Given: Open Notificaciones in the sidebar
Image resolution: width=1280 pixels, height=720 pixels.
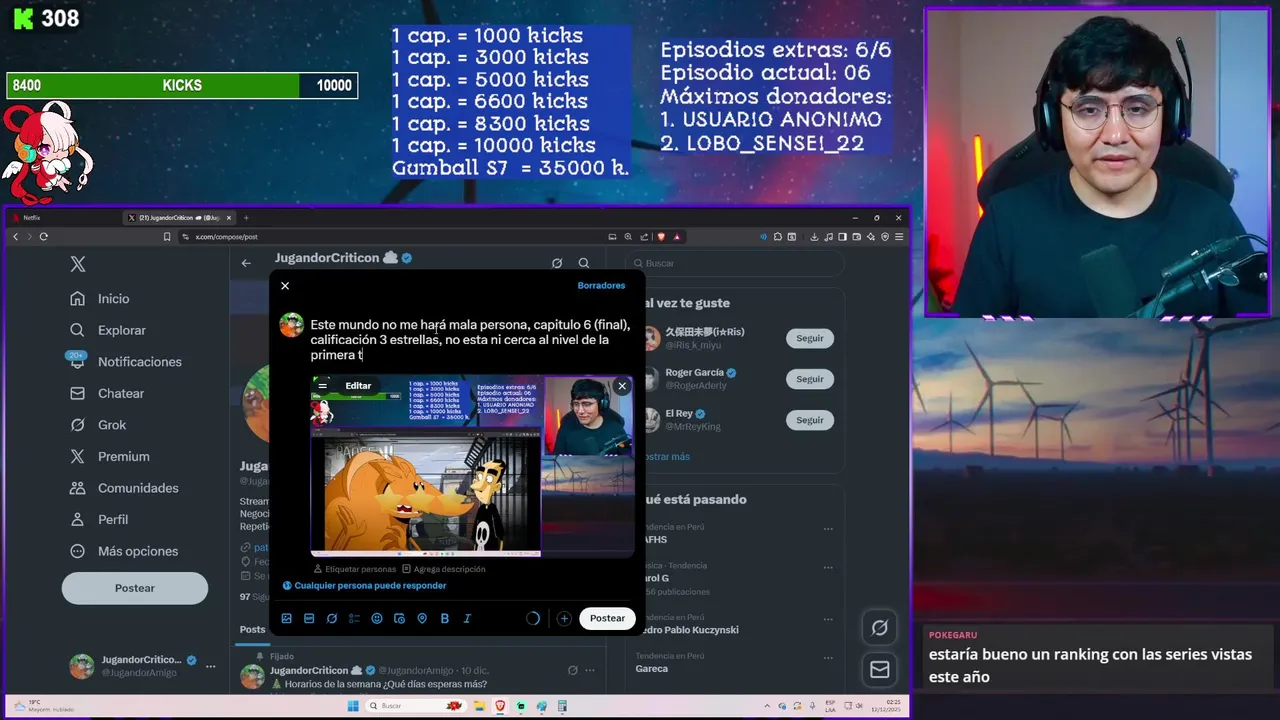Looking at the screenshot, I should [x=126, y=362].
